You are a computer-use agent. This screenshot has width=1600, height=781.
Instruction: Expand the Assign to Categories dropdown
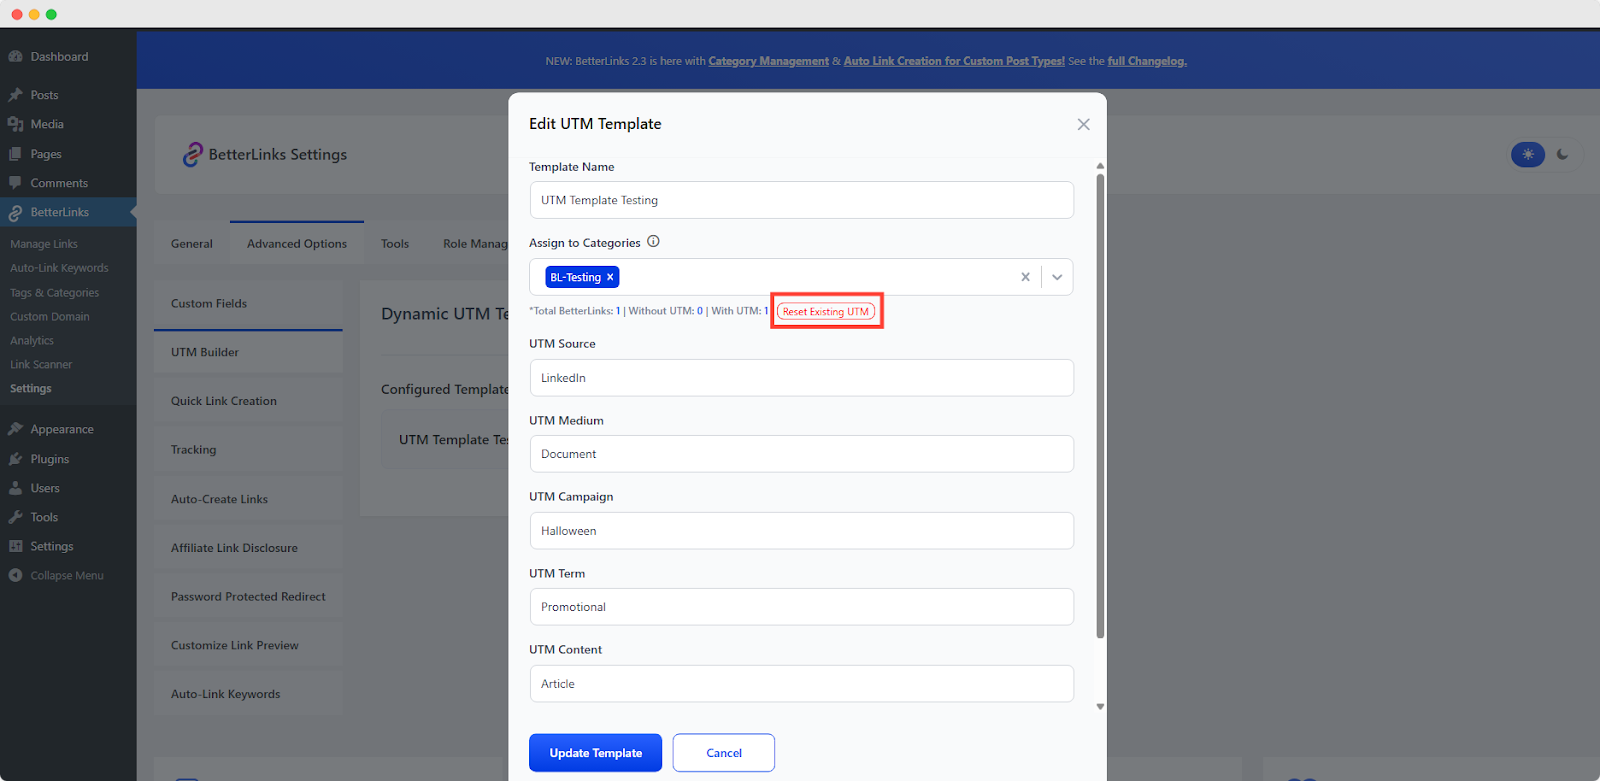point(1057,277)
